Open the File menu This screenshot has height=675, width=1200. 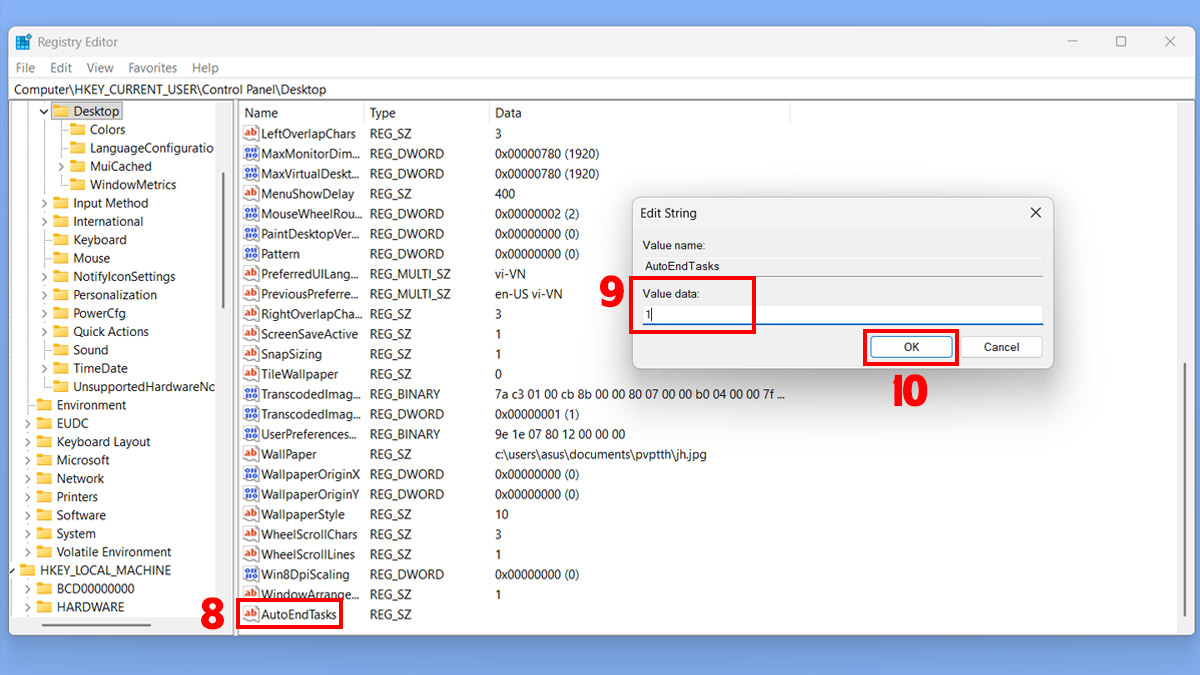(x=25, y=68)
